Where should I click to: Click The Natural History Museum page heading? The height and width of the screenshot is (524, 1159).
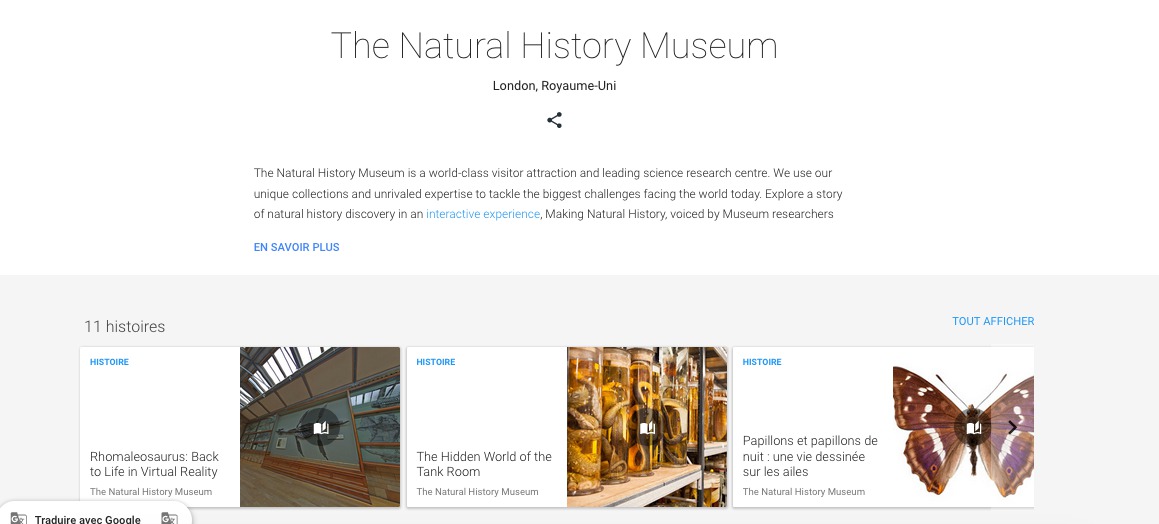click(x=554, y=46)
